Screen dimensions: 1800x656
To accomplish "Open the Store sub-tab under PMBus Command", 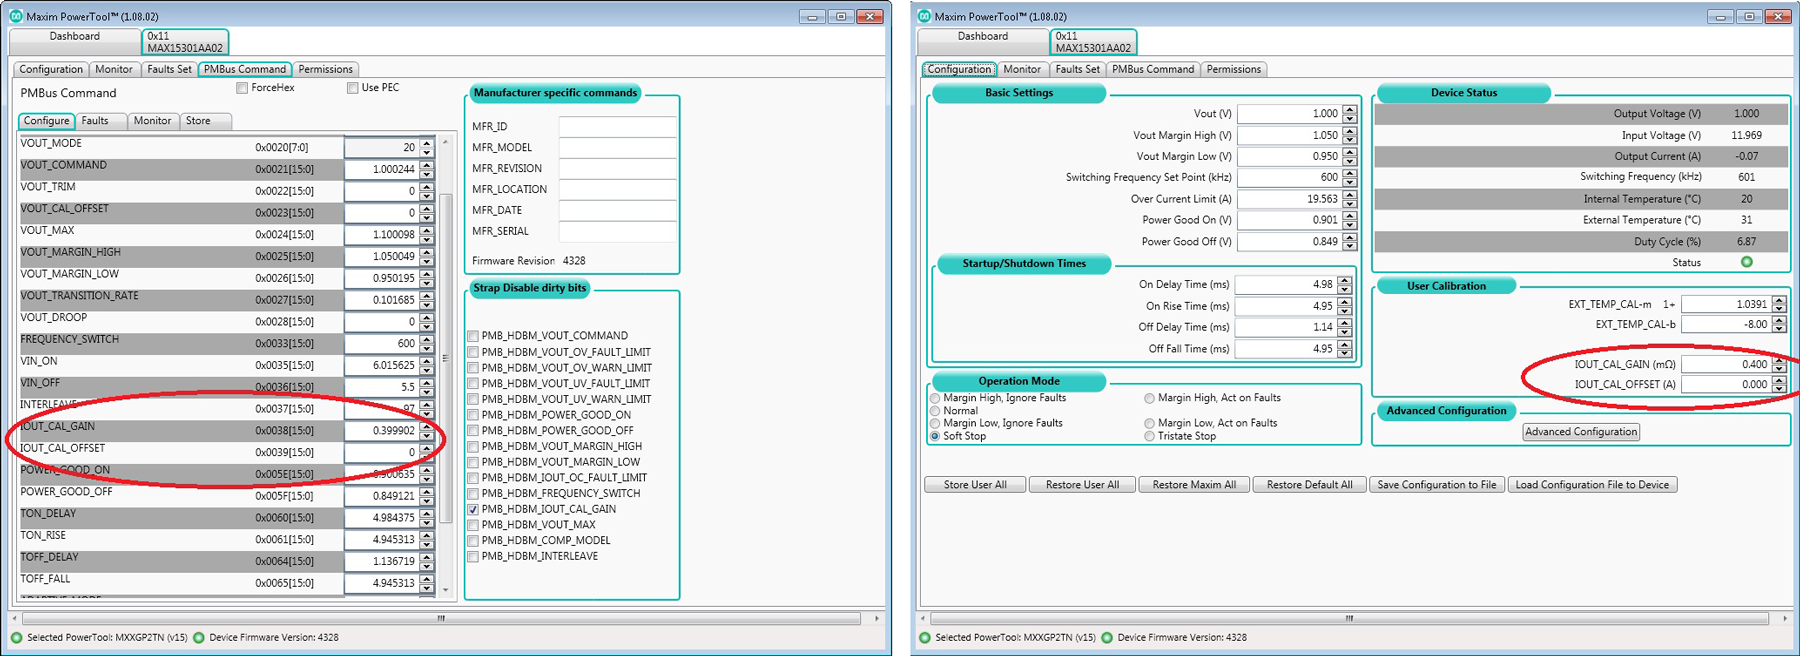I will (x=198, y=121).
